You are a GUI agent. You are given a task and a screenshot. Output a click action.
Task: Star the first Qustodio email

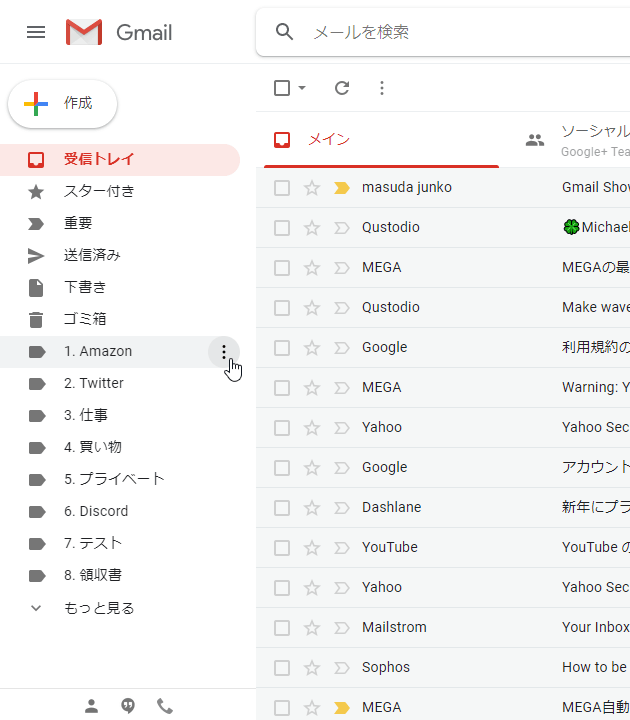coord(312,228)
